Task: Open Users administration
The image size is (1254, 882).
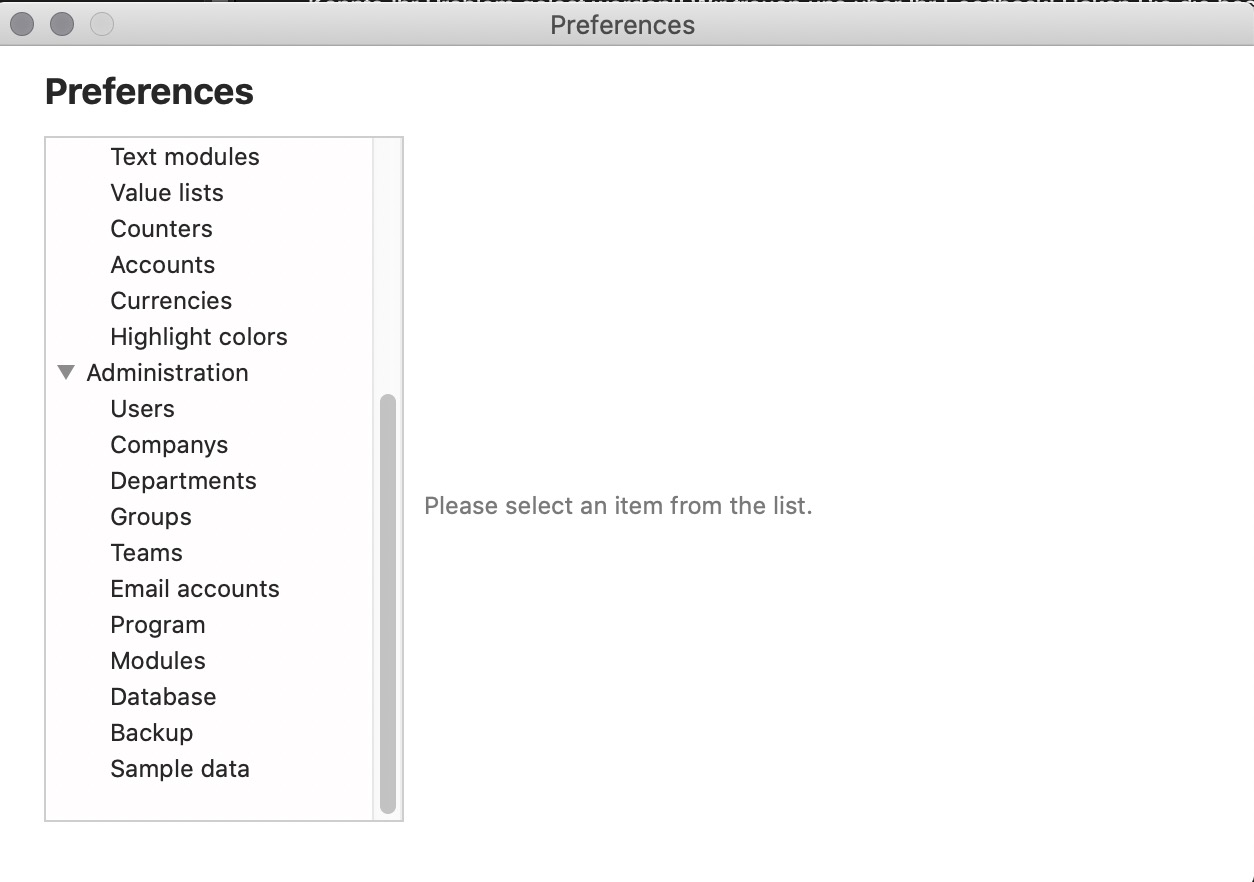Action: coord(142,409)
